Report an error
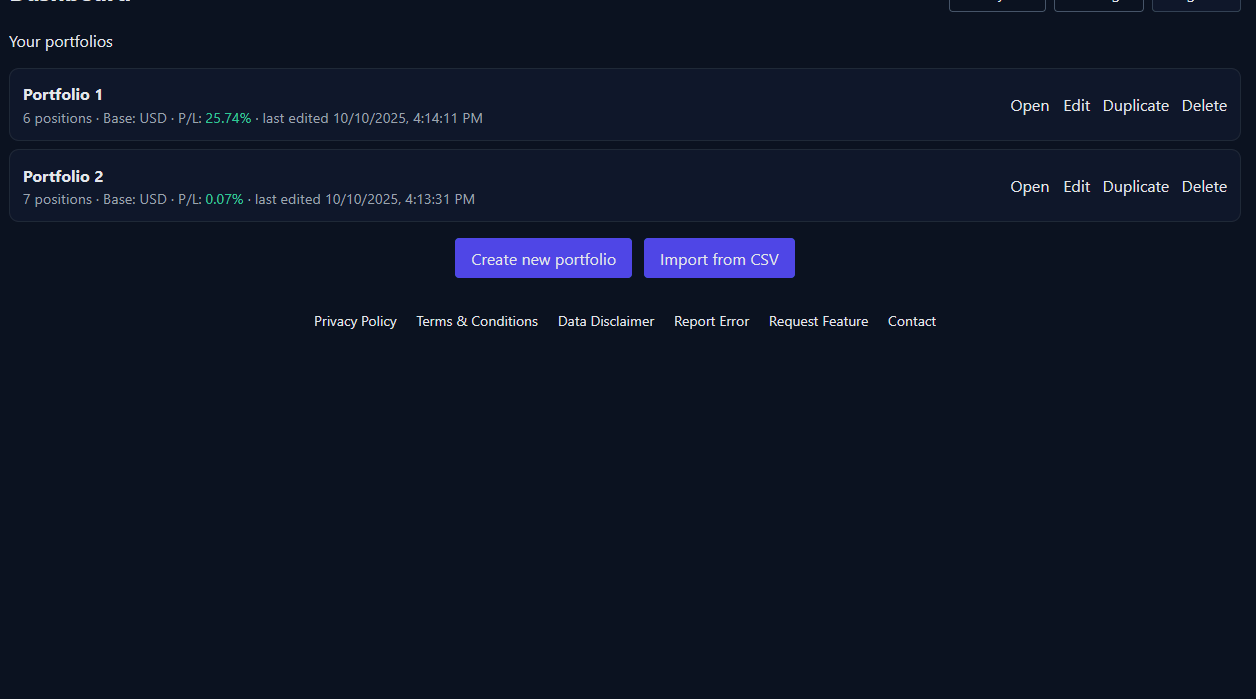The height and width of the screenshot is (699, 1256). coord(711,321)
